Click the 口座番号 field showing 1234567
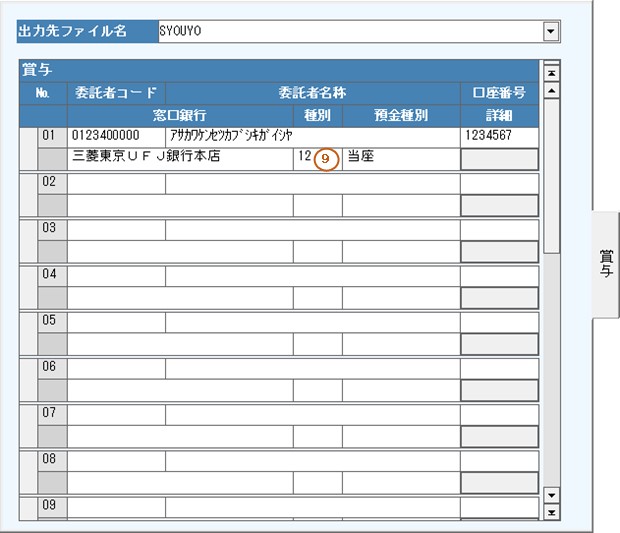The image size is (620, 533). 499,136
